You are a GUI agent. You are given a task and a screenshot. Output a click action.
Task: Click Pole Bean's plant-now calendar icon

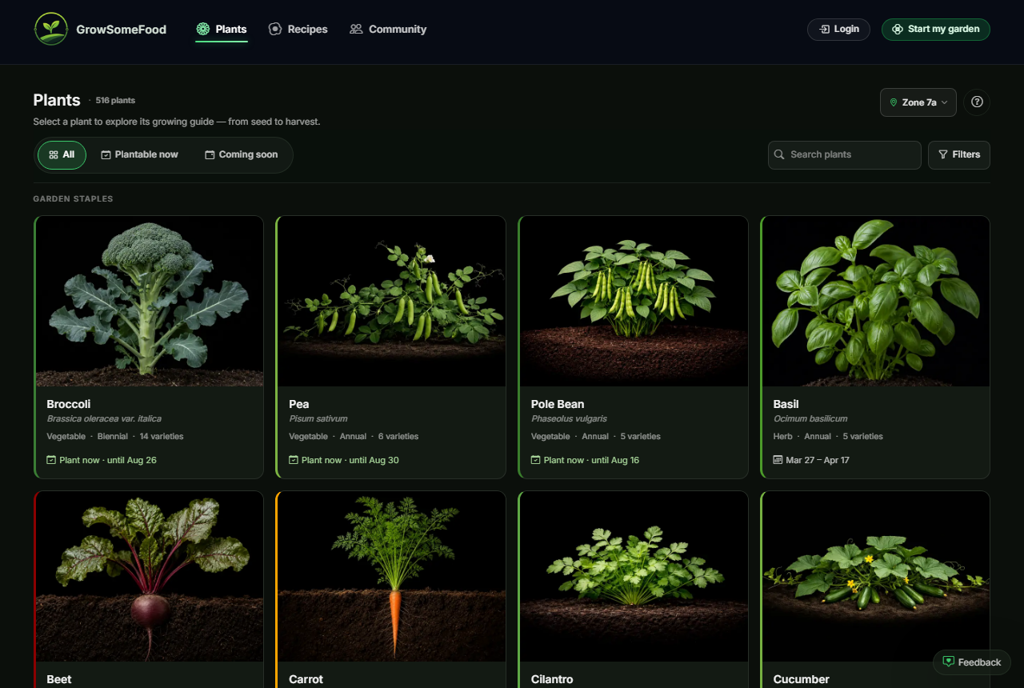[x=536, y=460]
